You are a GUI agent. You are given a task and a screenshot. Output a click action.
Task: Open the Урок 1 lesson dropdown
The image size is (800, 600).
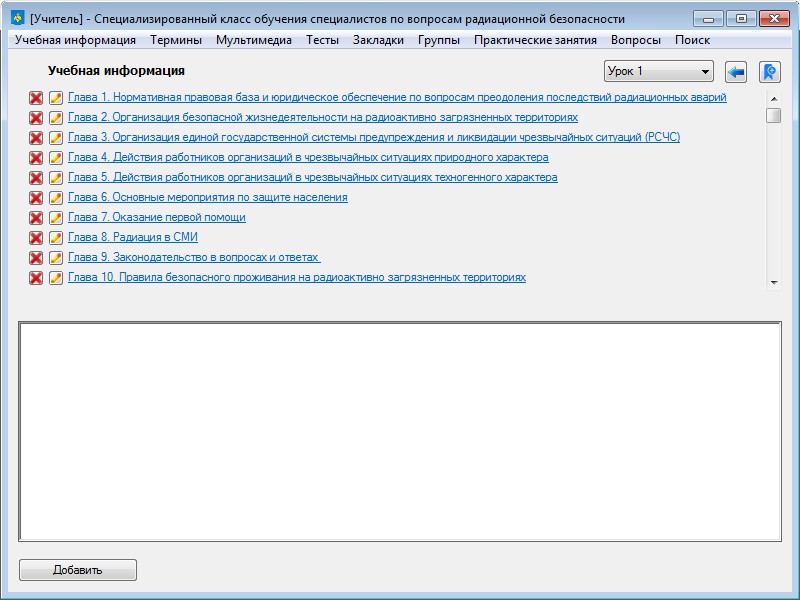pyautogui.click(x=659, y=71)
